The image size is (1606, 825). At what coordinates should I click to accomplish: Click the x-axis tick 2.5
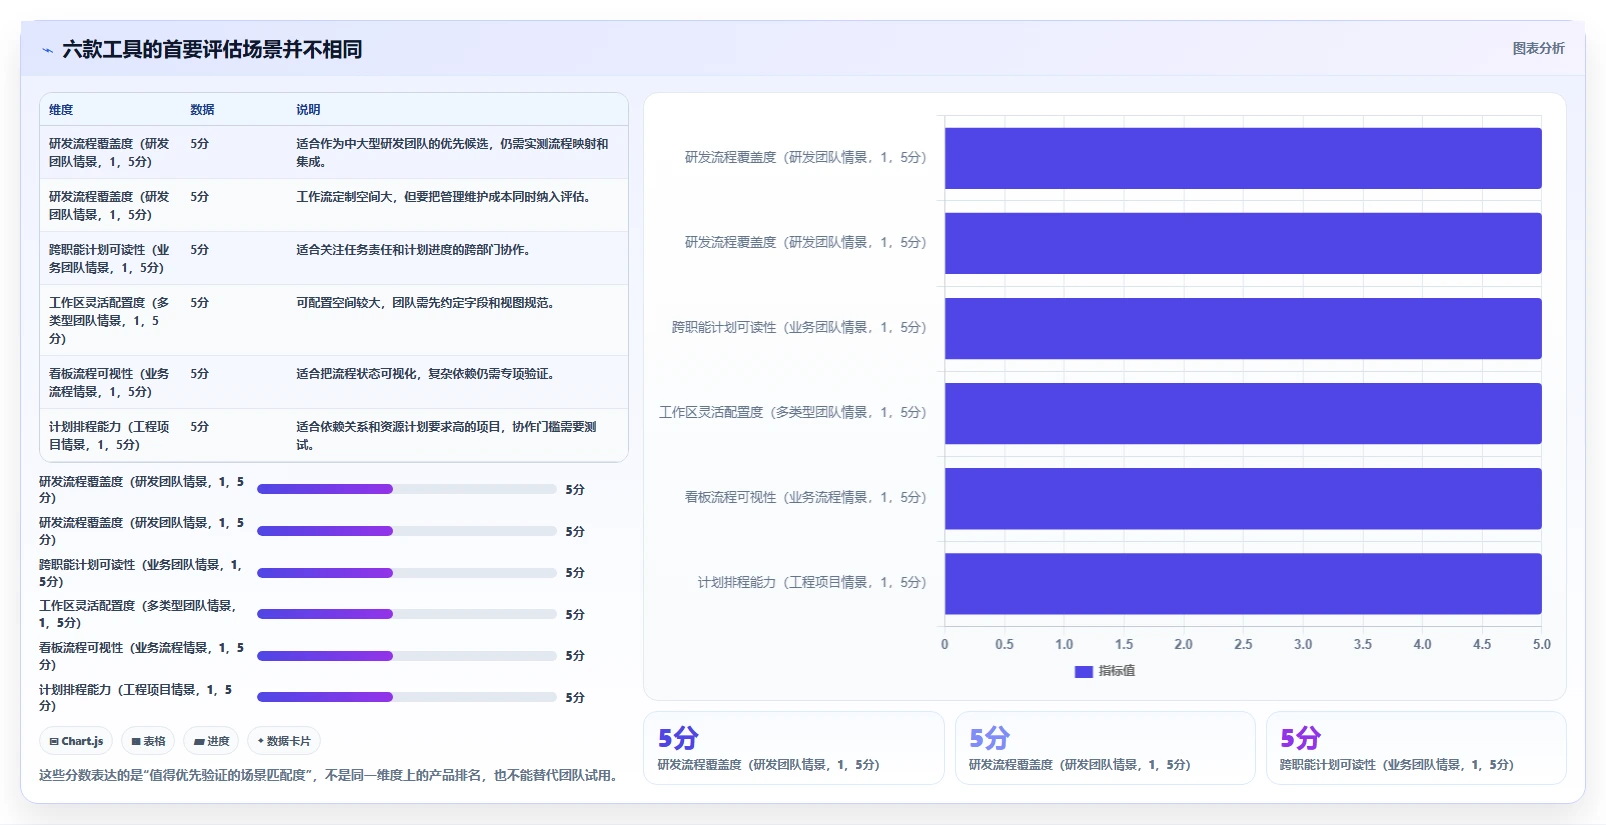(1243, 644)
